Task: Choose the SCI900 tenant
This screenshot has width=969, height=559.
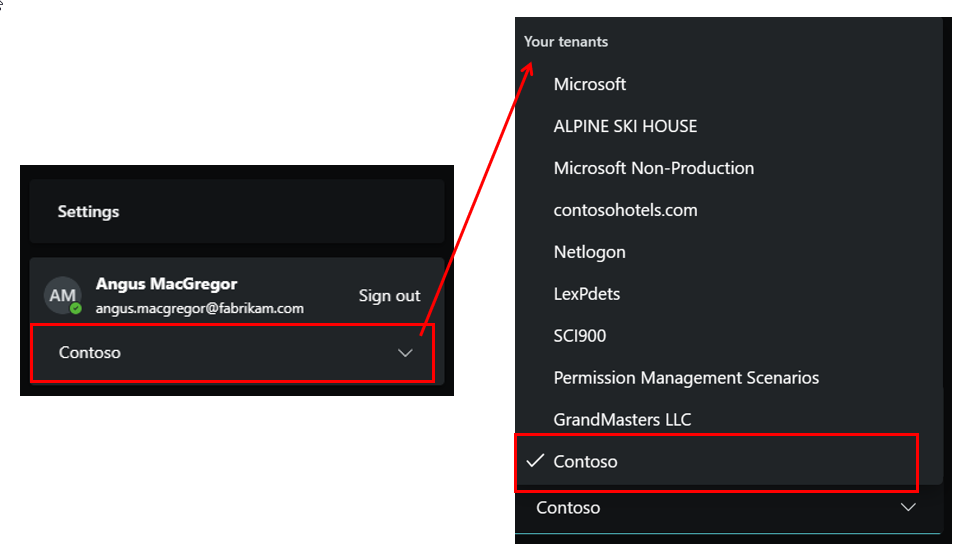Action: pos(580,336)
